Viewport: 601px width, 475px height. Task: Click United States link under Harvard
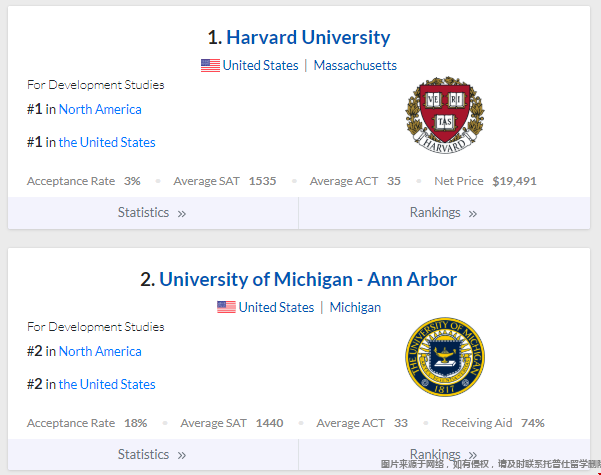click(x=260, y=66)
